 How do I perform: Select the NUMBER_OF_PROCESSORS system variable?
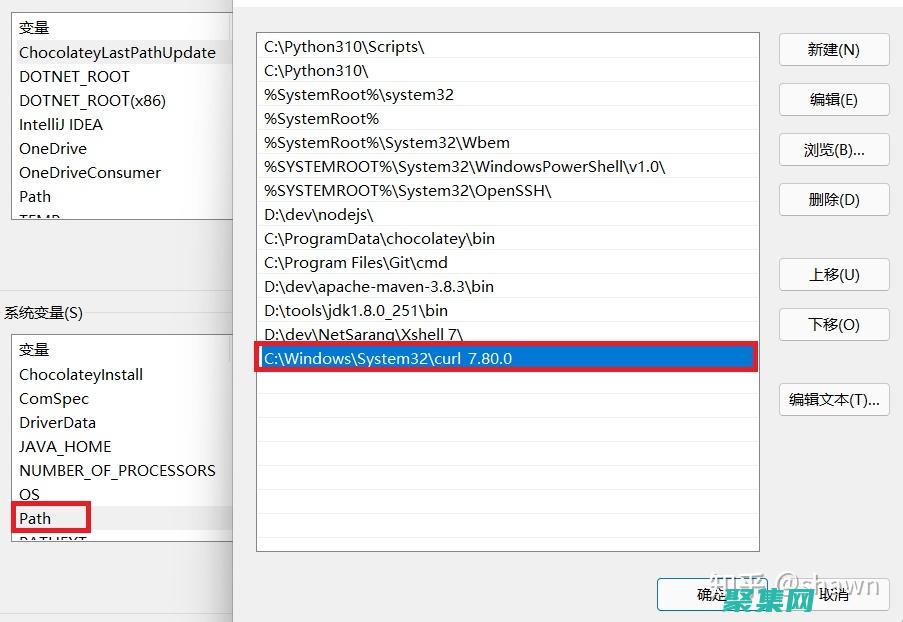pyautogui.click(x=117, y=471)
